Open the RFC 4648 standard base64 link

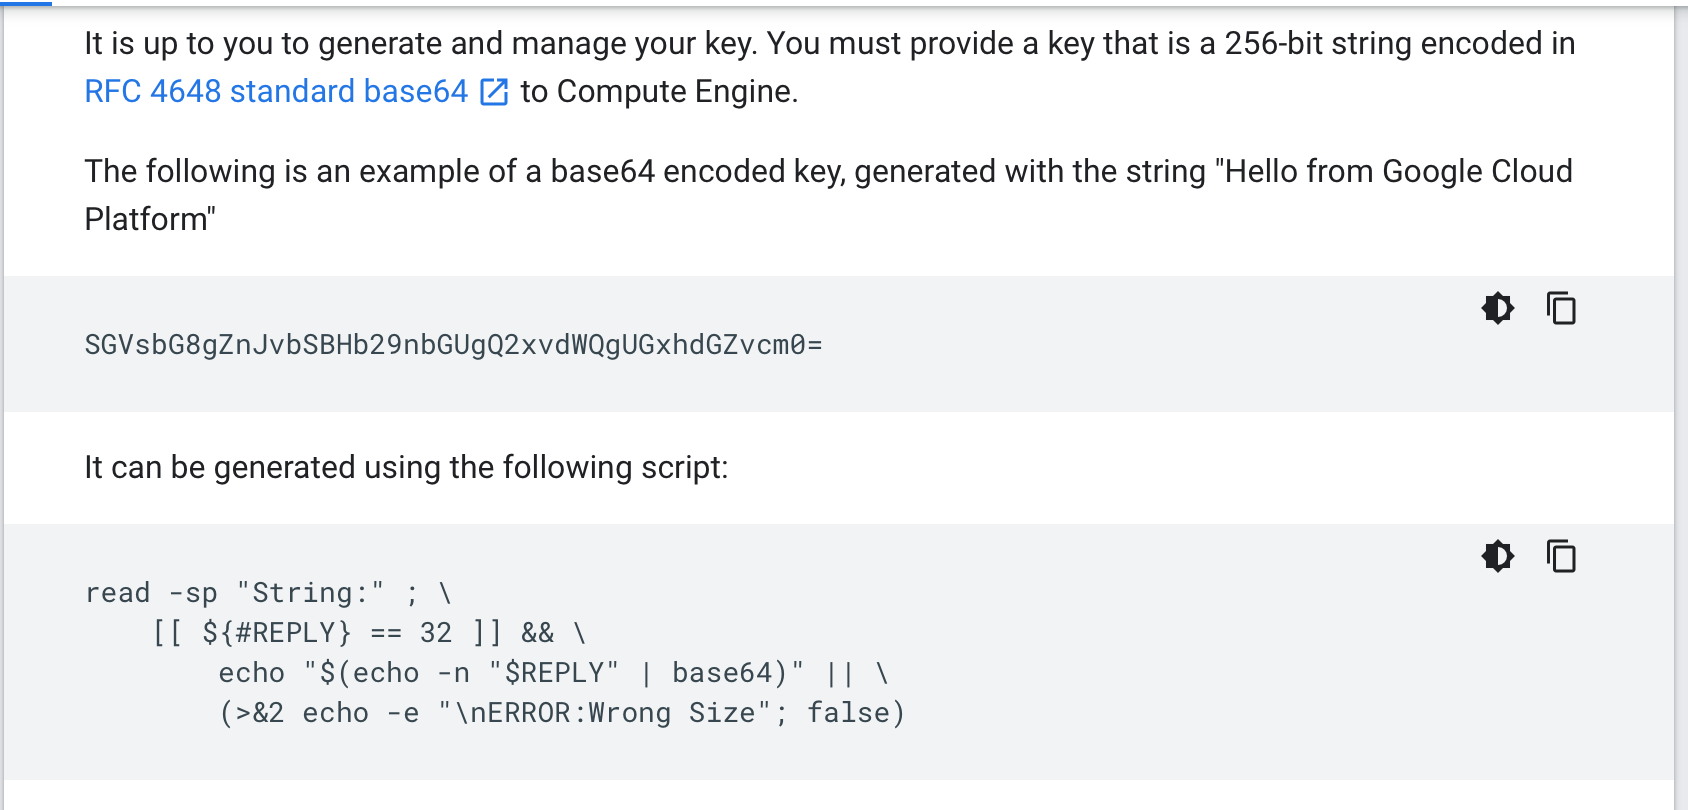tap(276, 91)
